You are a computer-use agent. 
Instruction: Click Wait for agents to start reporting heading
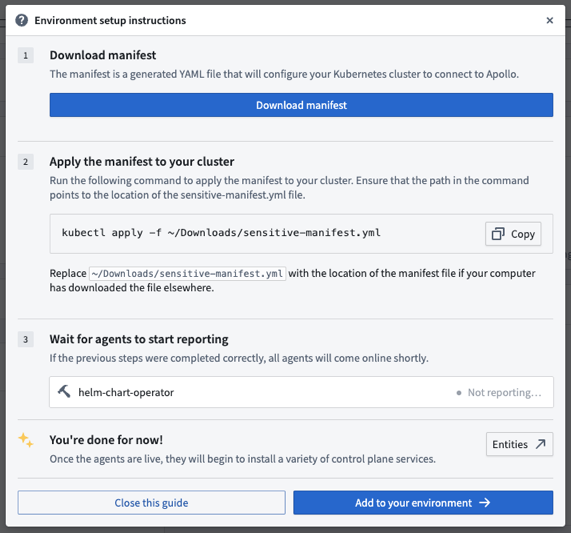coord(139,339)
